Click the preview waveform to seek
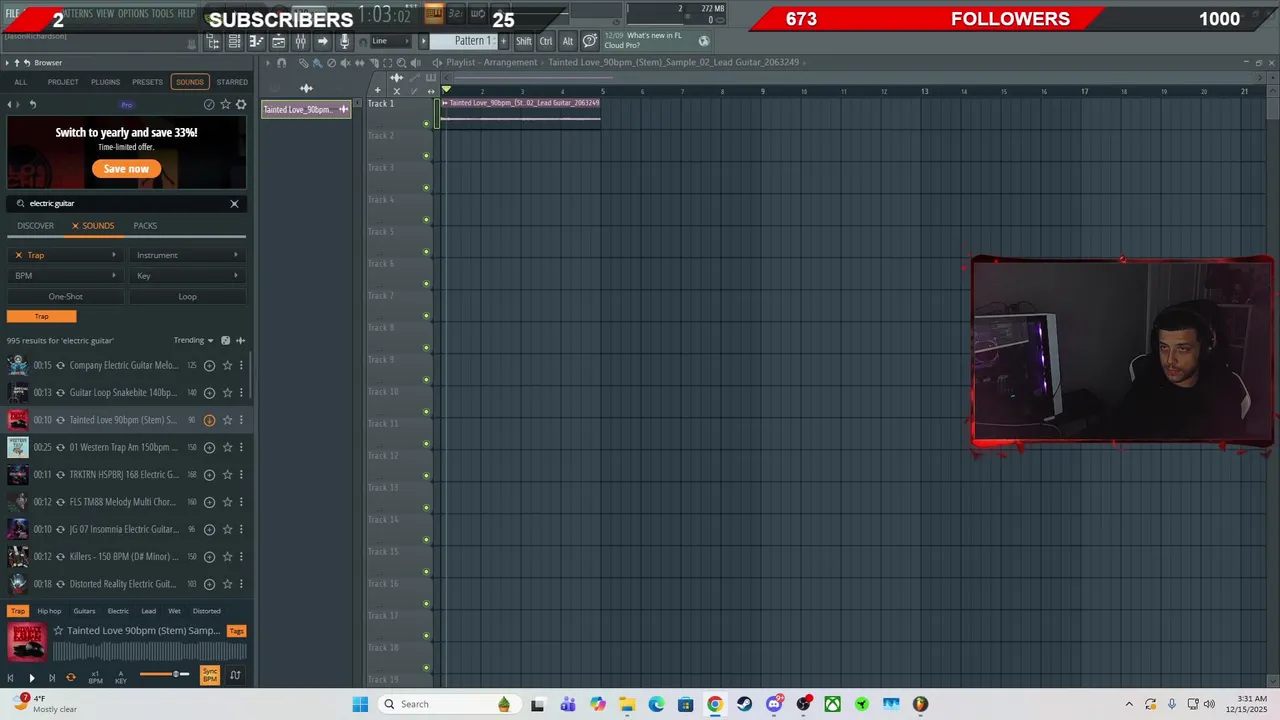 pyautogui.click(x=149, y=652)
